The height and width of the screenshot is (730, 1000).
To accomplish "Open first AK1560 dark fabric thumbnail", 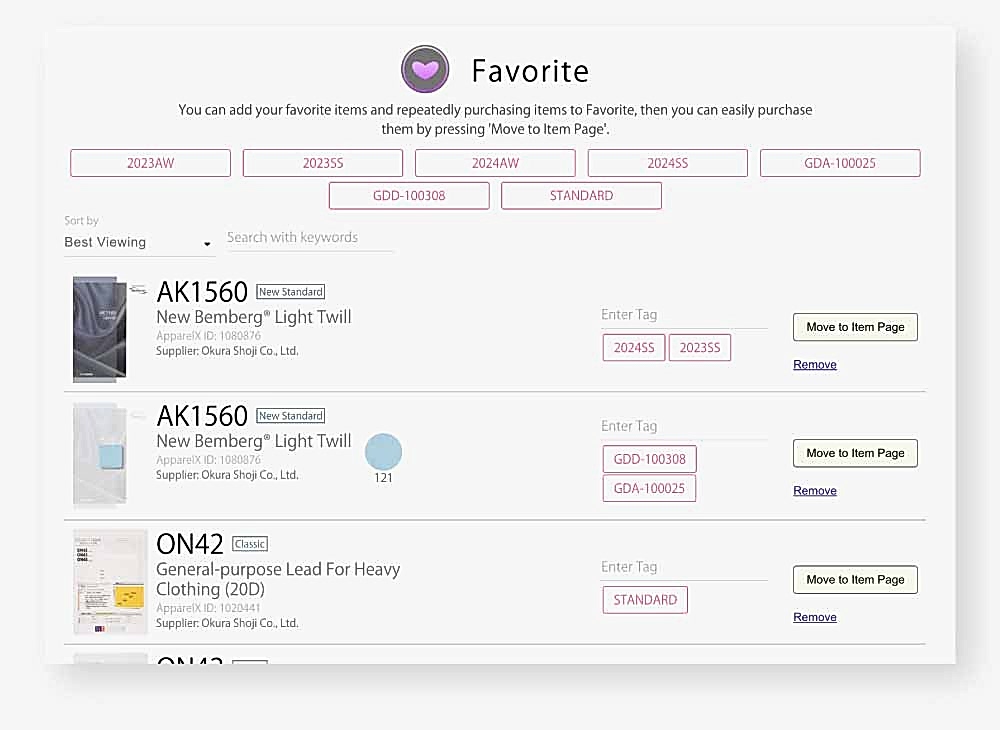I will coord(100,329).
